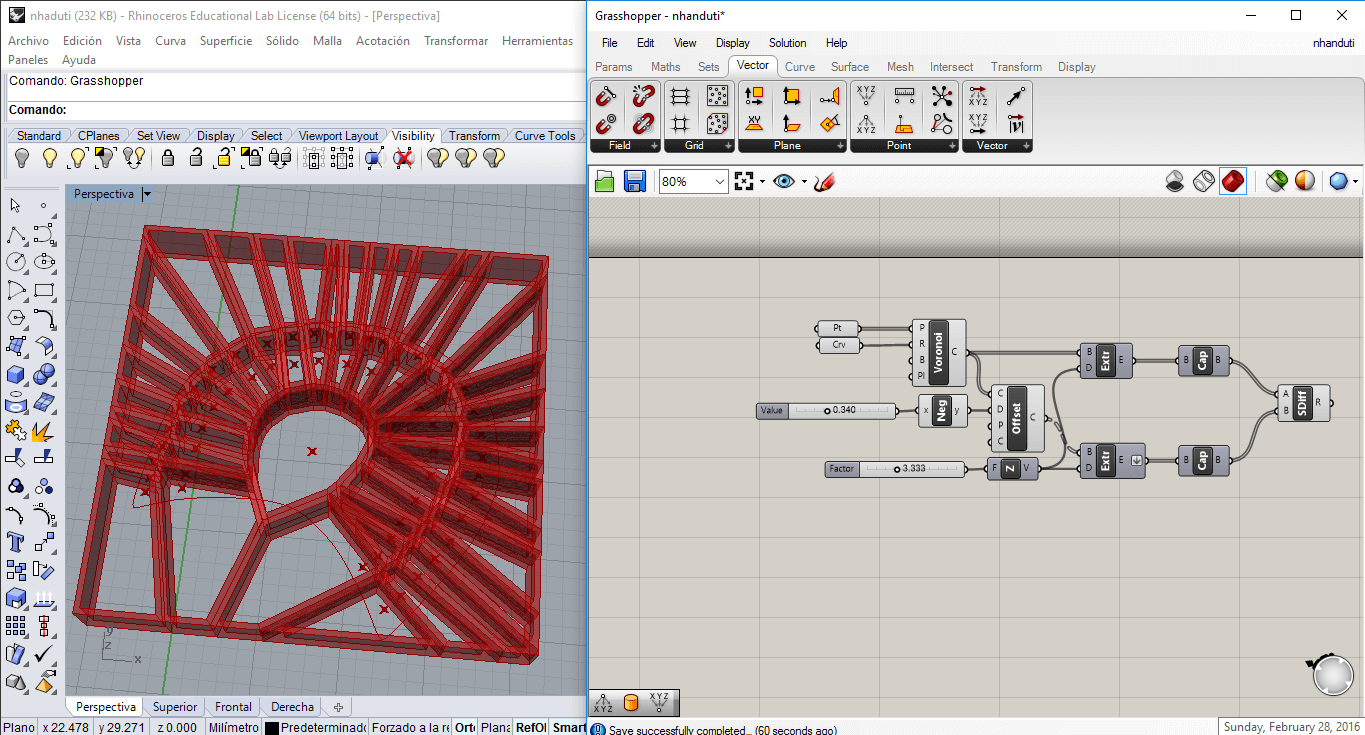This screenshot has width=1365, height=735.
Task: Click the red X hide-in-detail icon
Action: point(403,158)
